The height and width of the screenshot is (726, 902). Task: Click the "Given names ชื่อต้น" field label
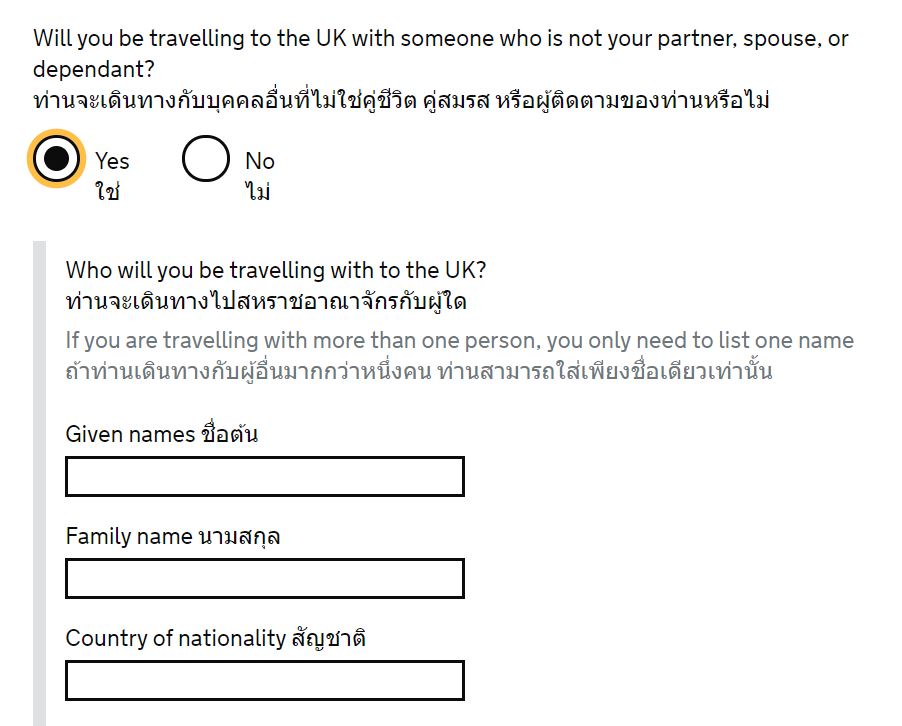point(162,434)
